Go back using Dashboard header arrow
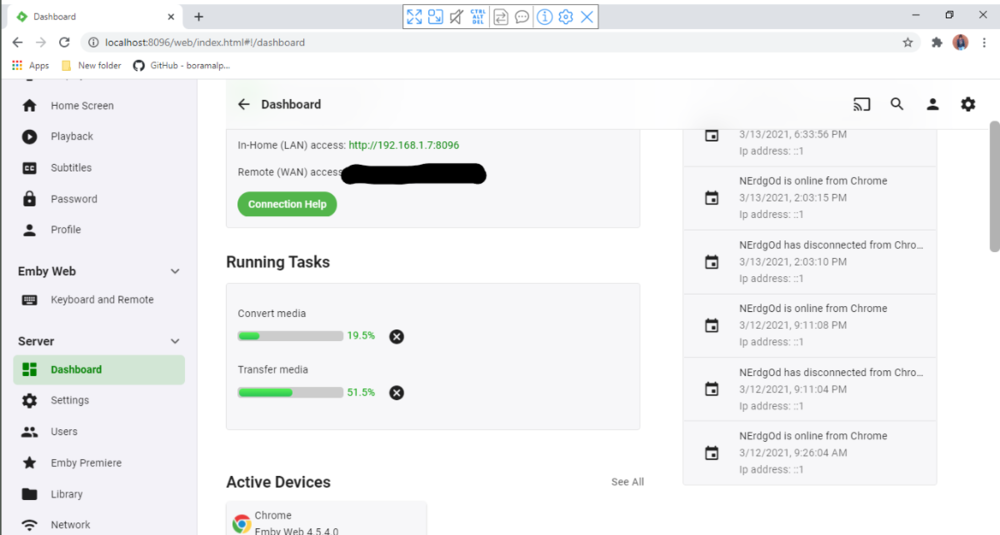 pyautogui.click(x=244, y=105)
